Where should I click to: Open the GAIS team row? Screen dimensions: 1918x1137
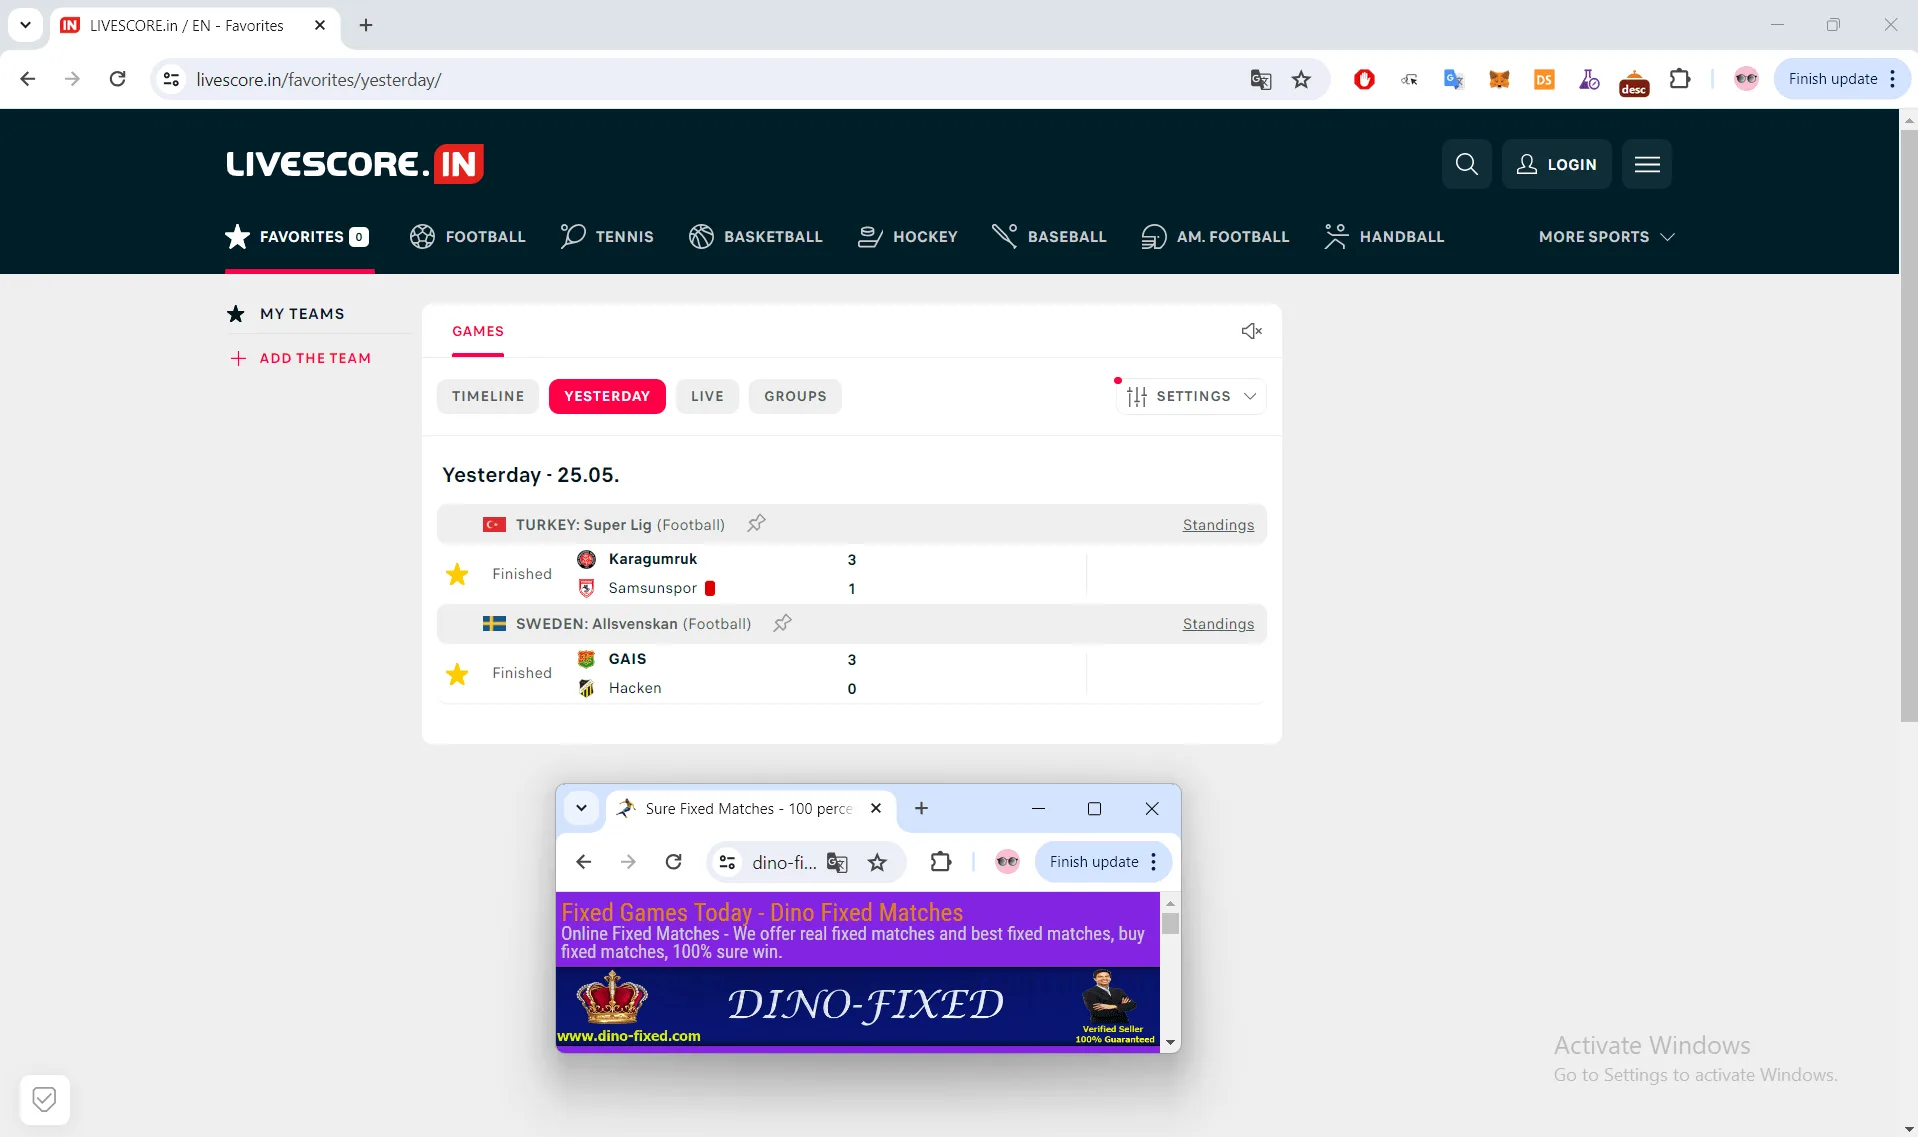[x=627, y=659]
